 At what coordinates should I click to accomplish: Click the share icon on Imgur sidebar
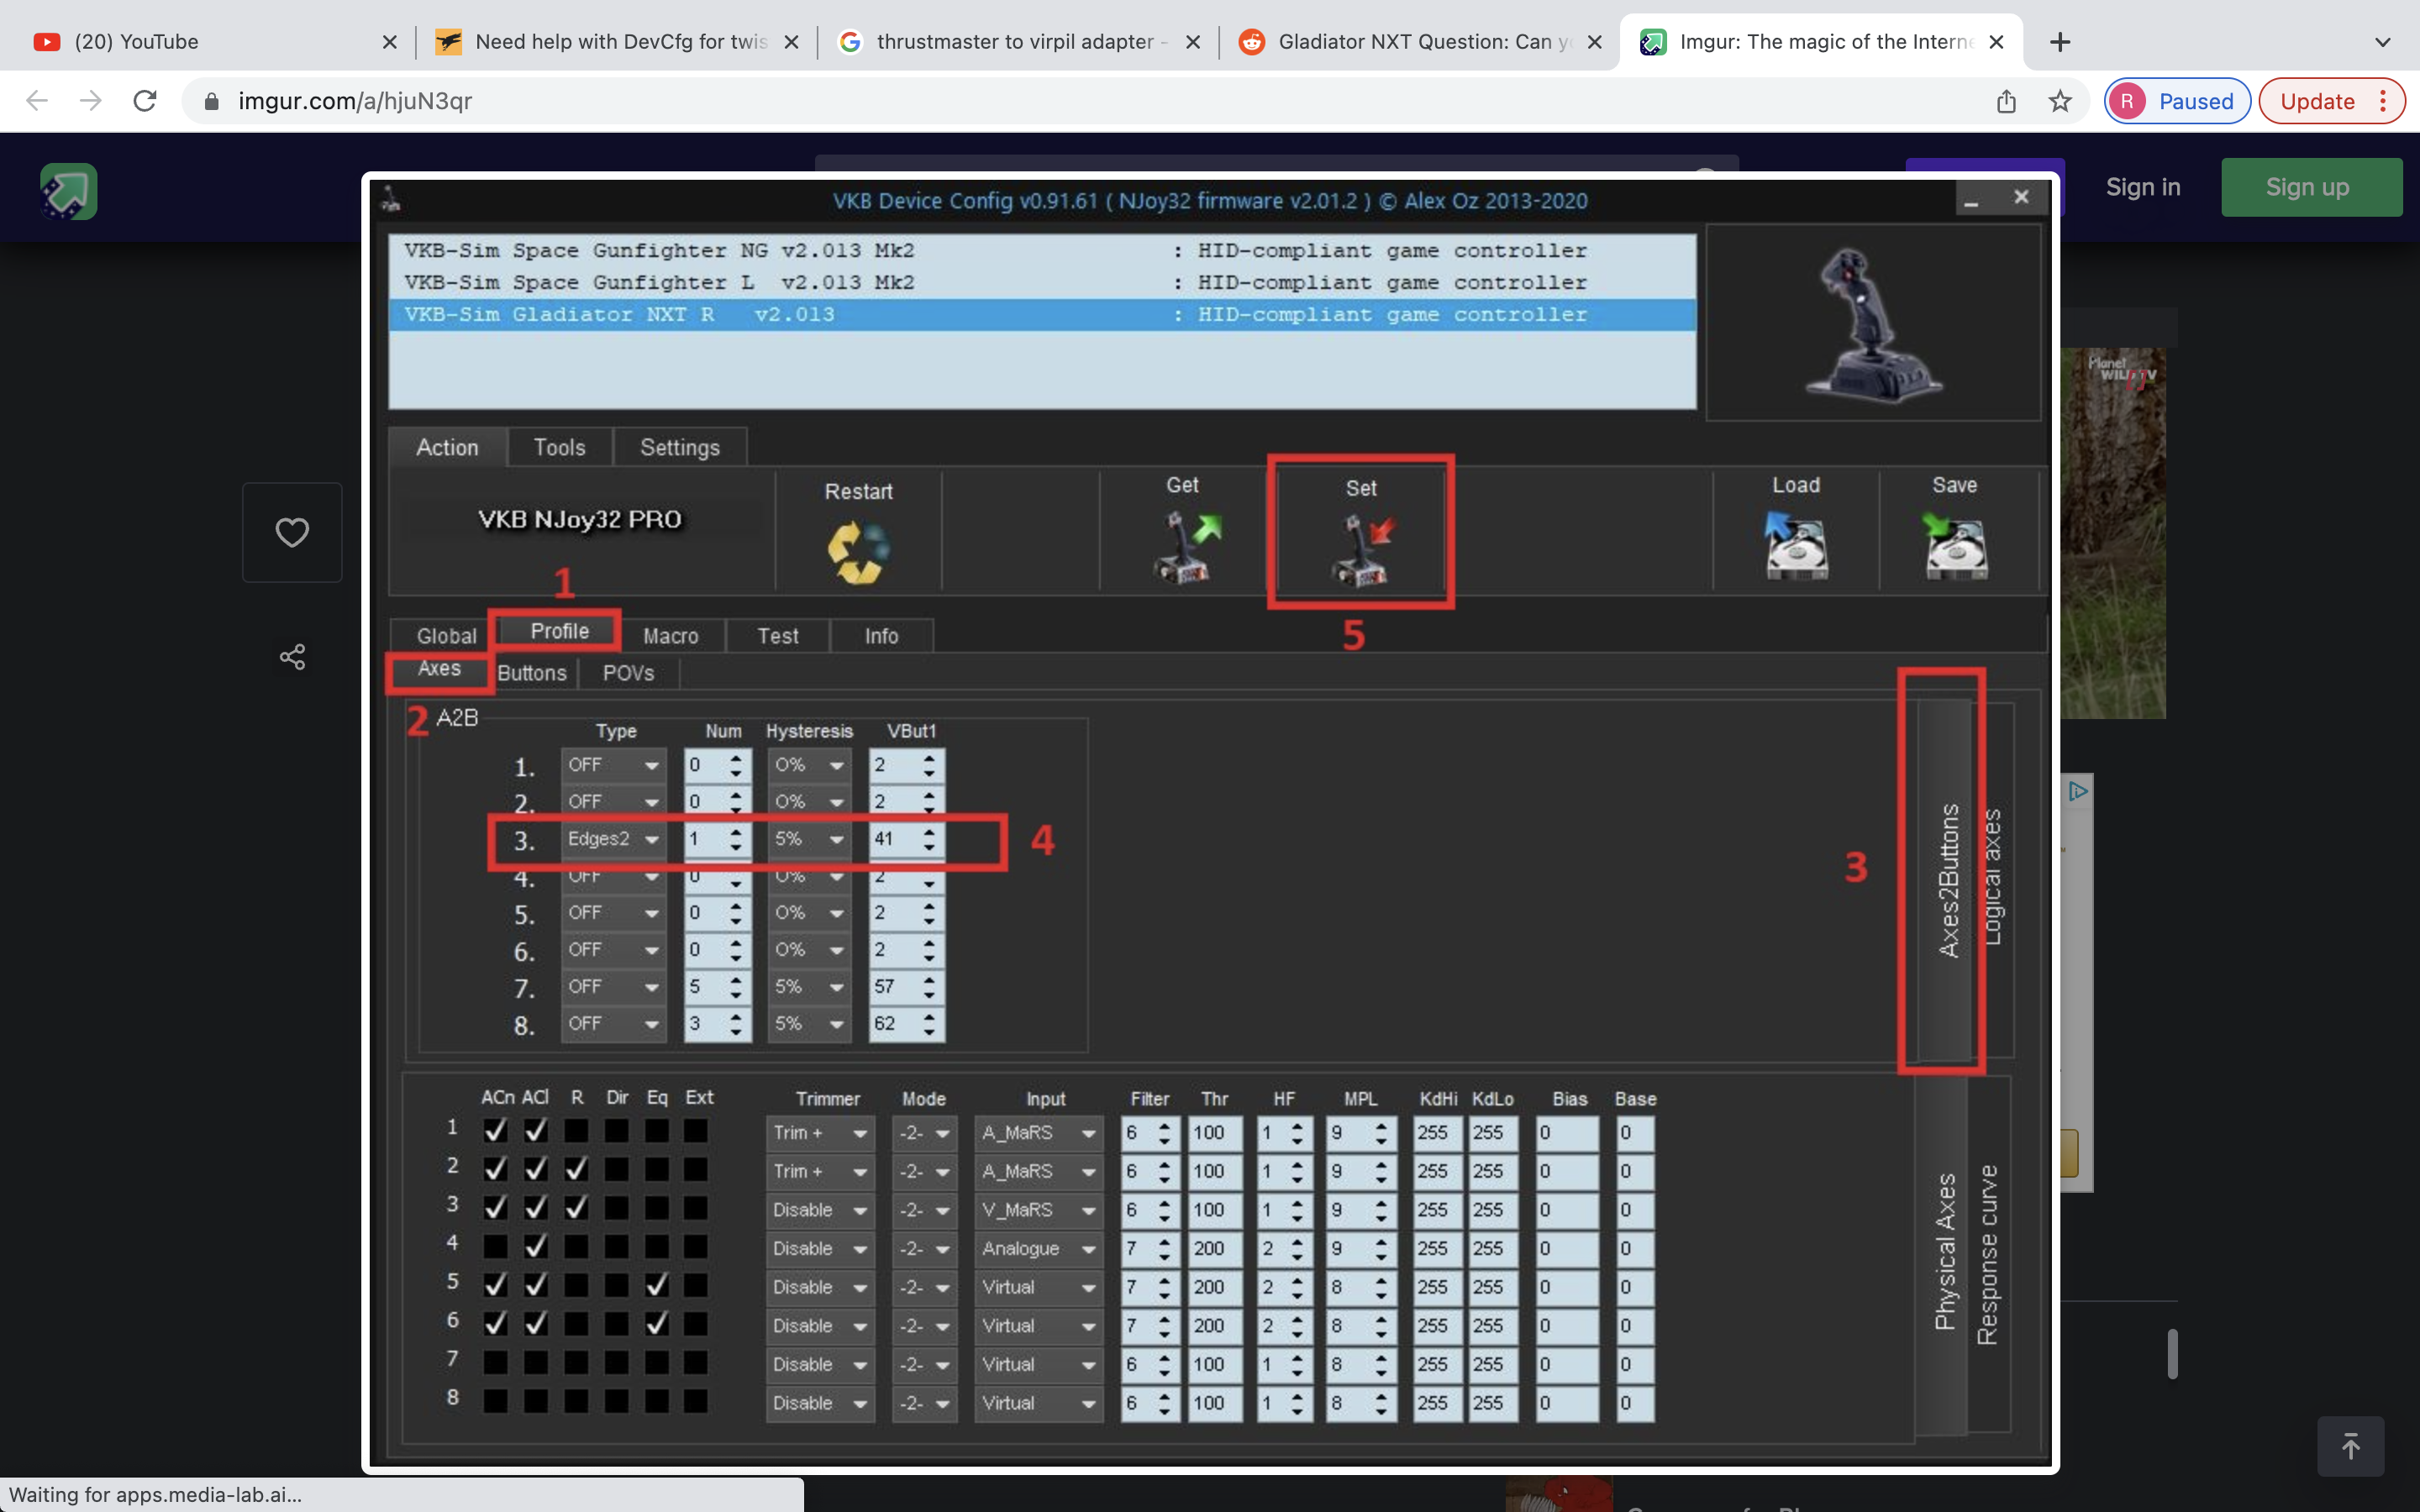click(292, 657)
